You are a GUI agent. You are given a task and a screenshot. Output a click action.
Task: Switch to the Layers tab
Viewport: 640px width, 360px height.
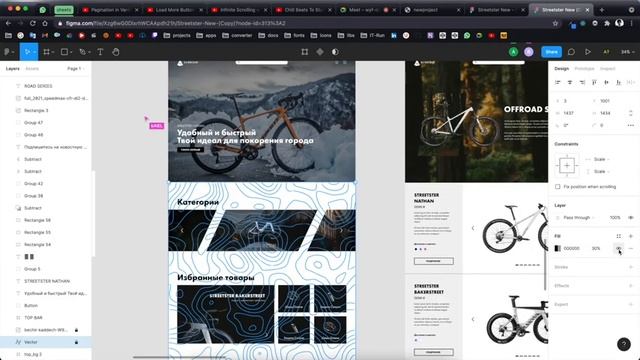click(x=13, y=69)
